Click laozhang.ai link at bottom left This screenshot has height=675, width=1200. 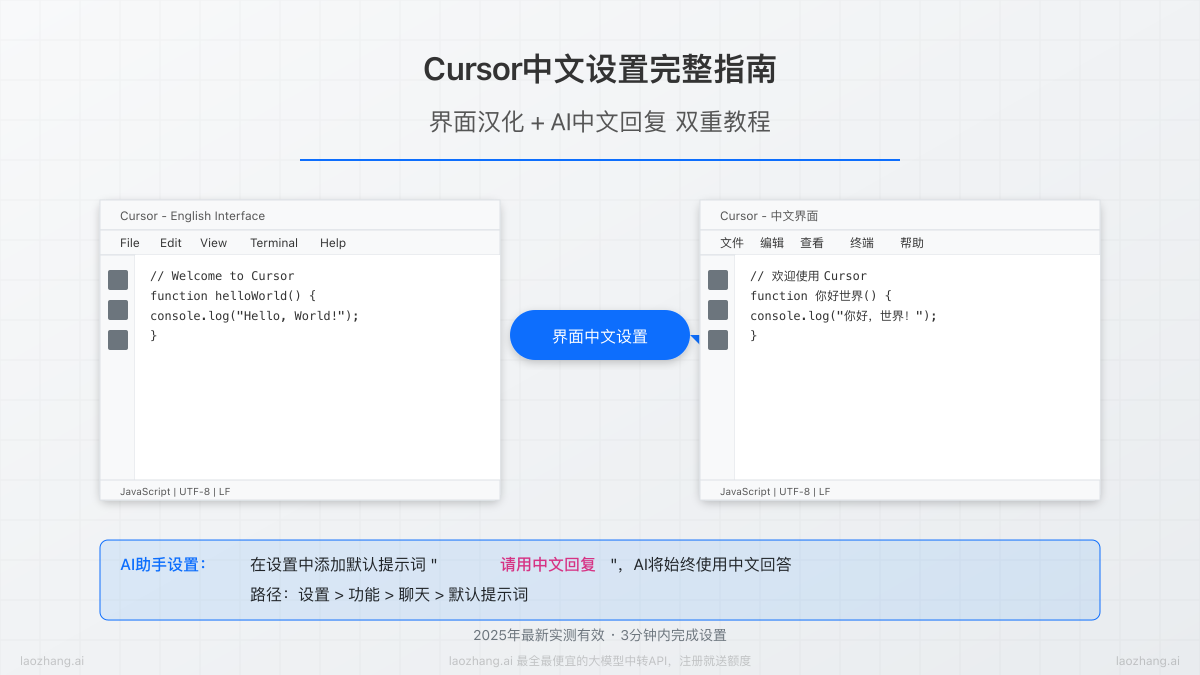[52, 661]
